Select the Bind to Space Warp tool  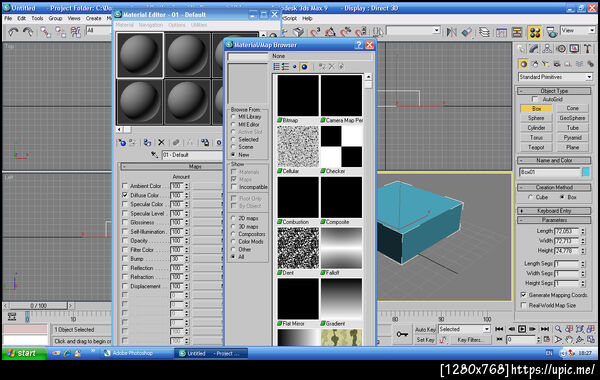[76, 33]
